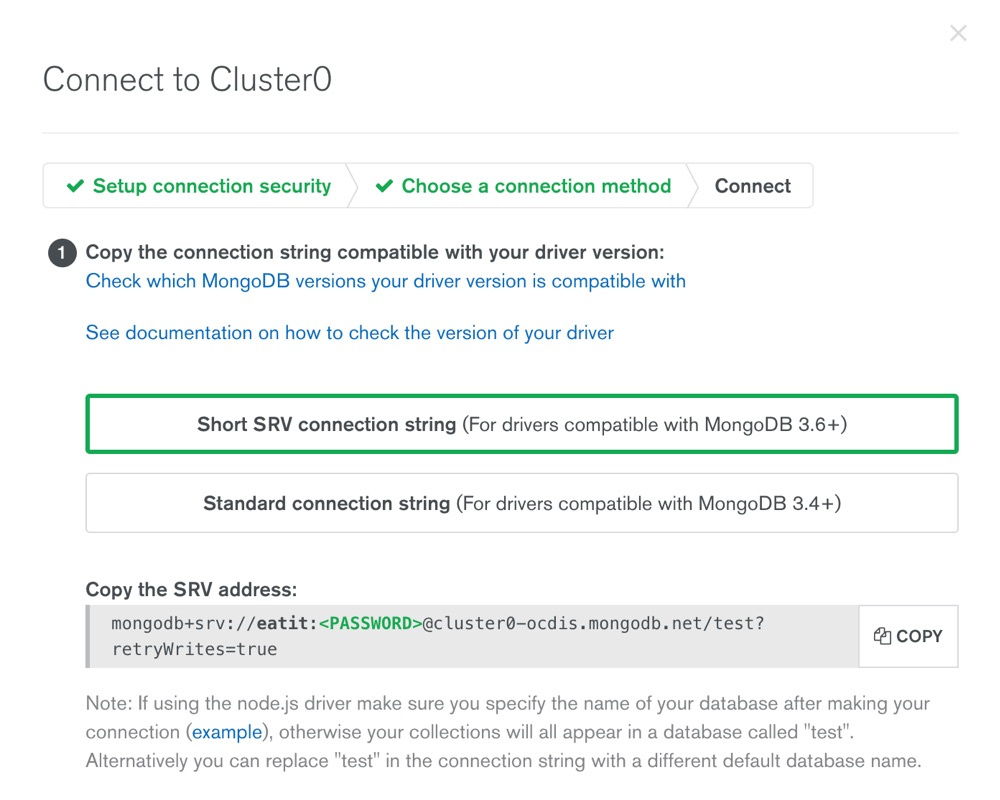Click the gray X in top right corner

click(958, 33)
